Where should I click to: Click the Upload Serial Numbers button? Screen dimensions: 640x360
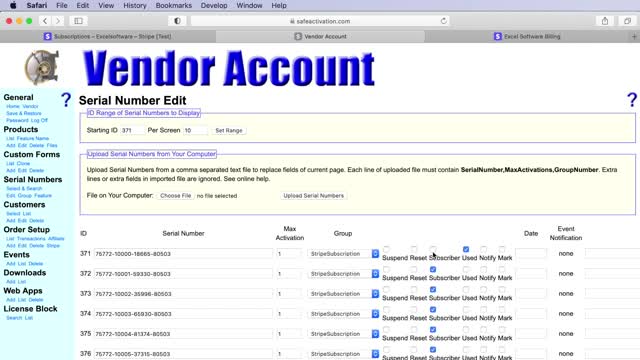point(313,196)
